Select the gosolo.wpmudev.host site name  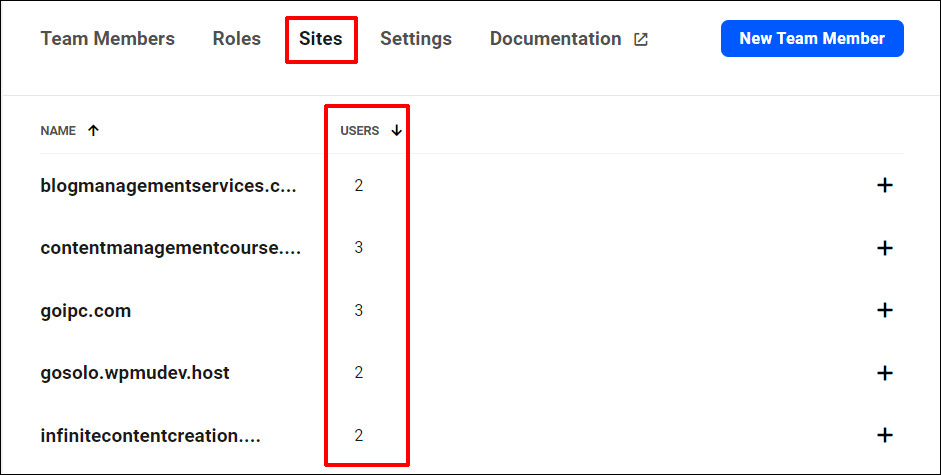[x=135, y=373]
